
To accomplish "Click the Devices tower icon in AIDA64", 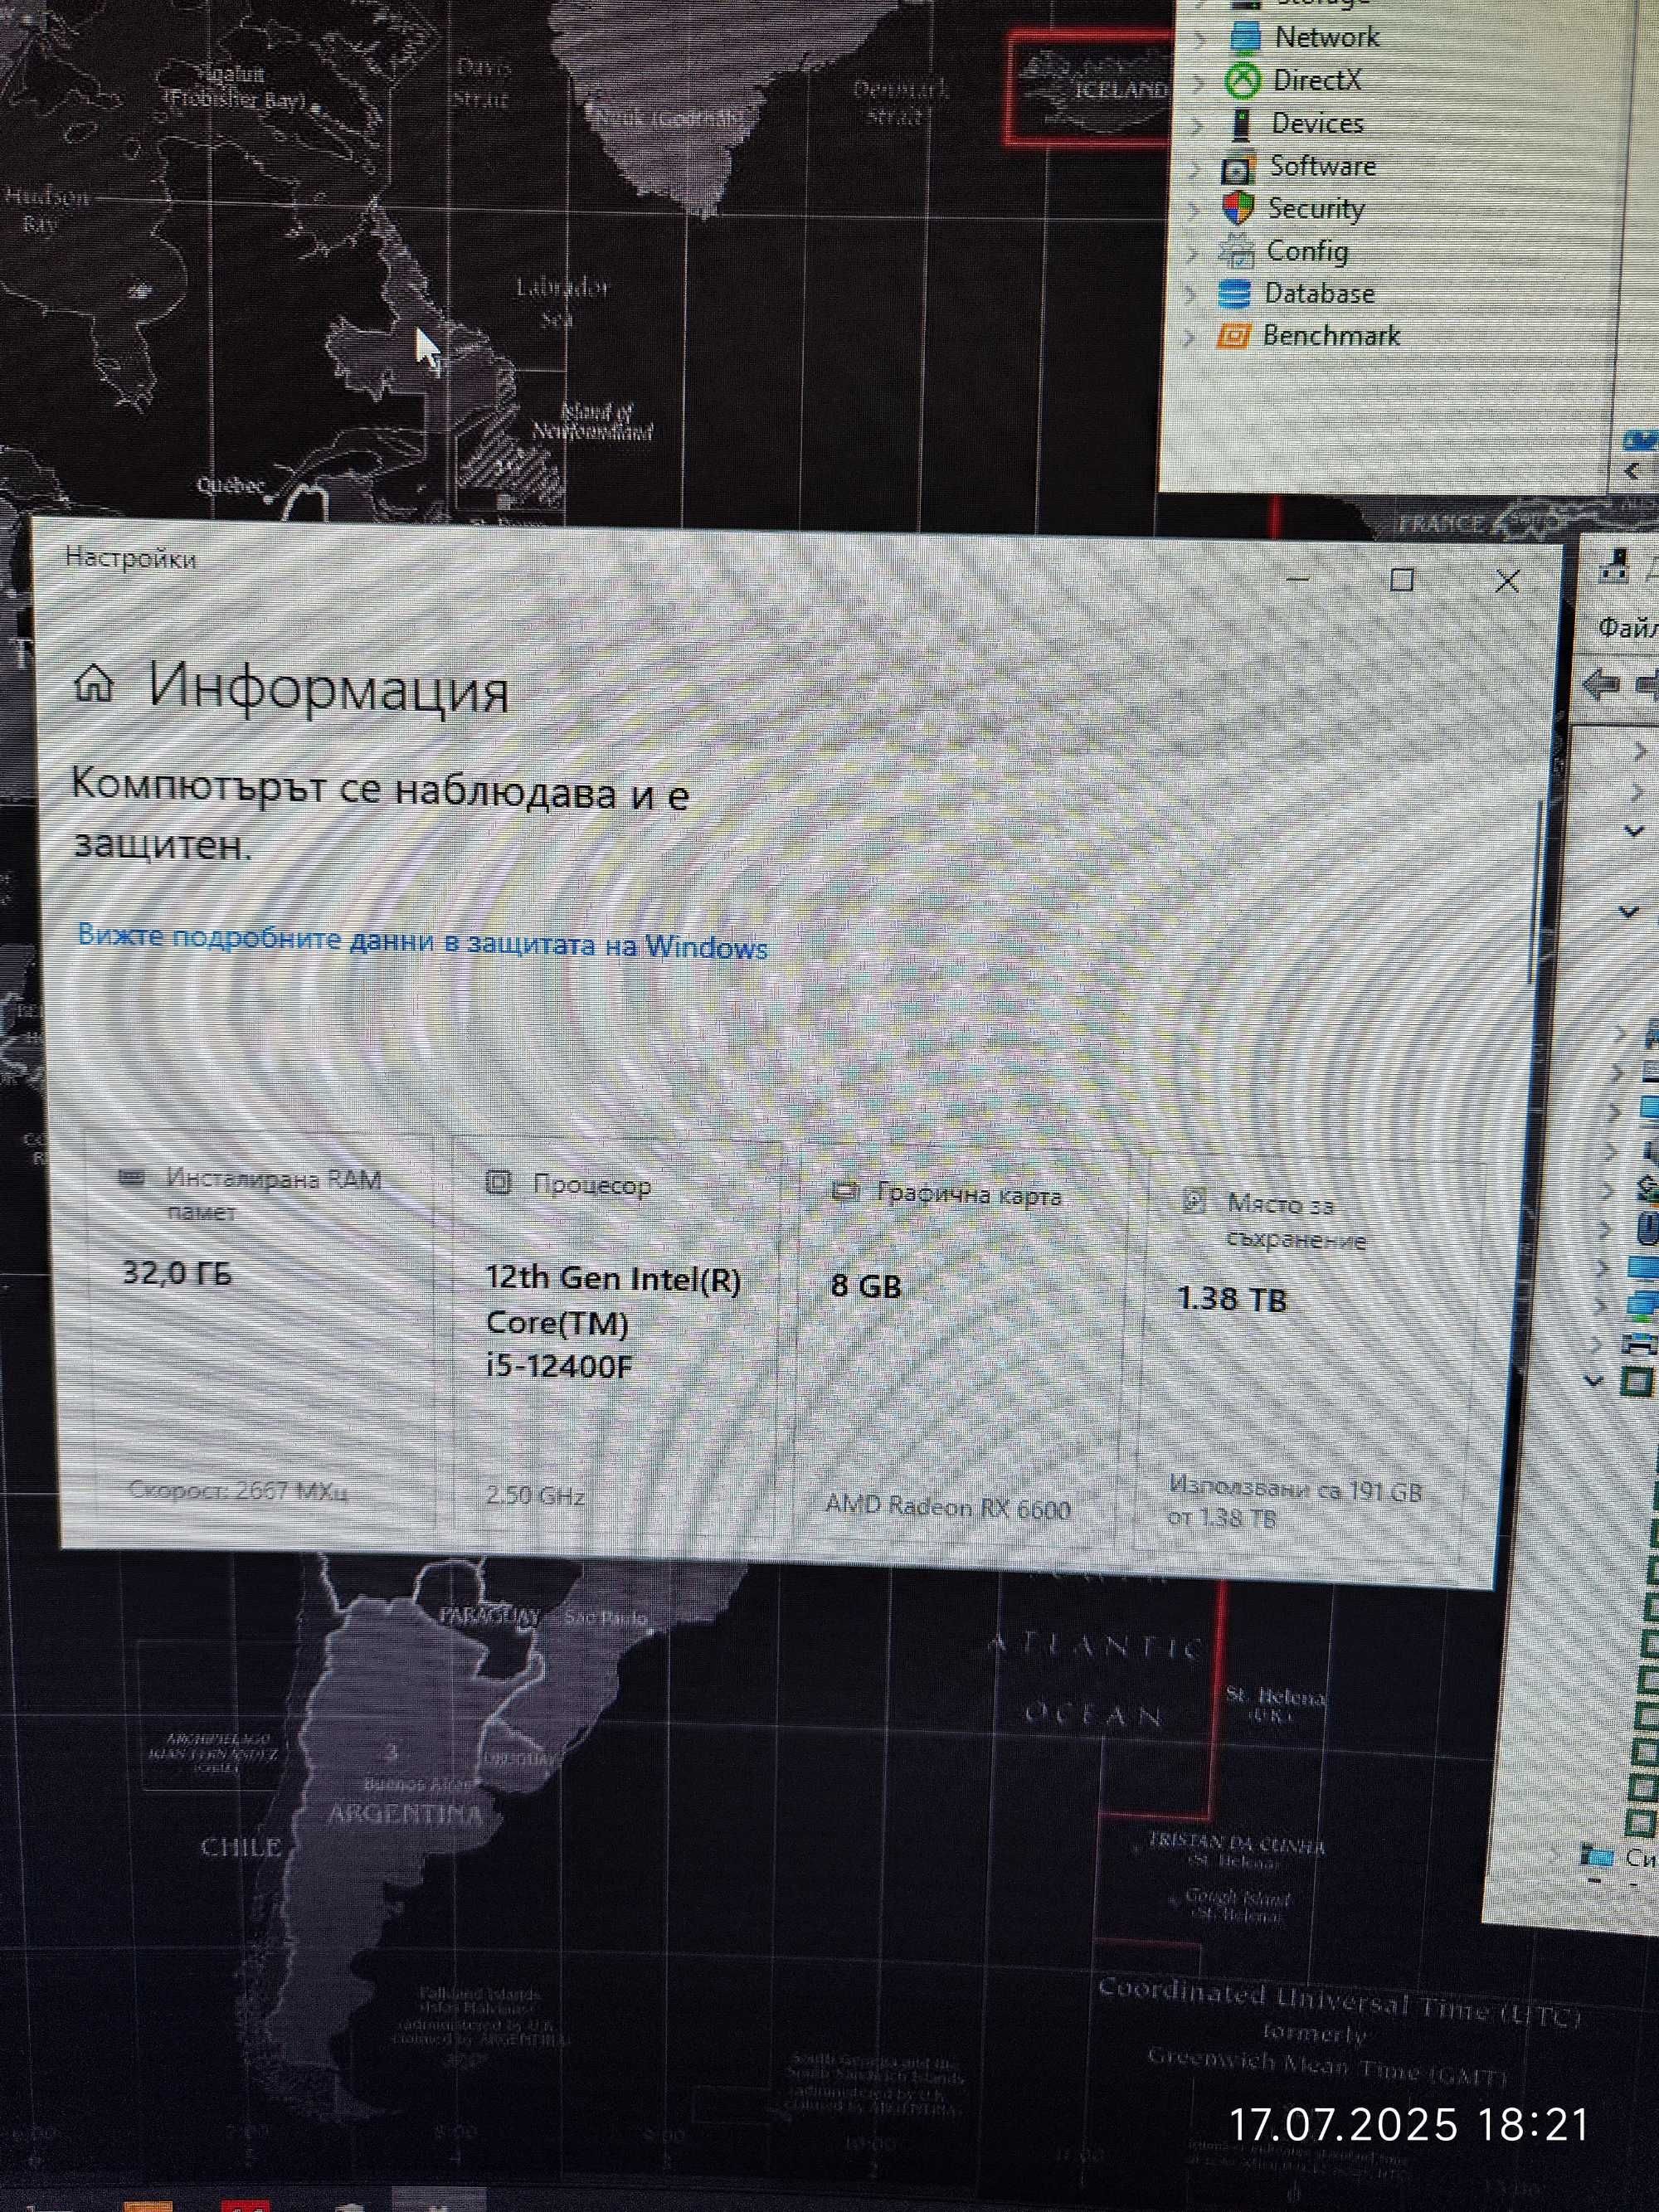I will pos(1241,124).
